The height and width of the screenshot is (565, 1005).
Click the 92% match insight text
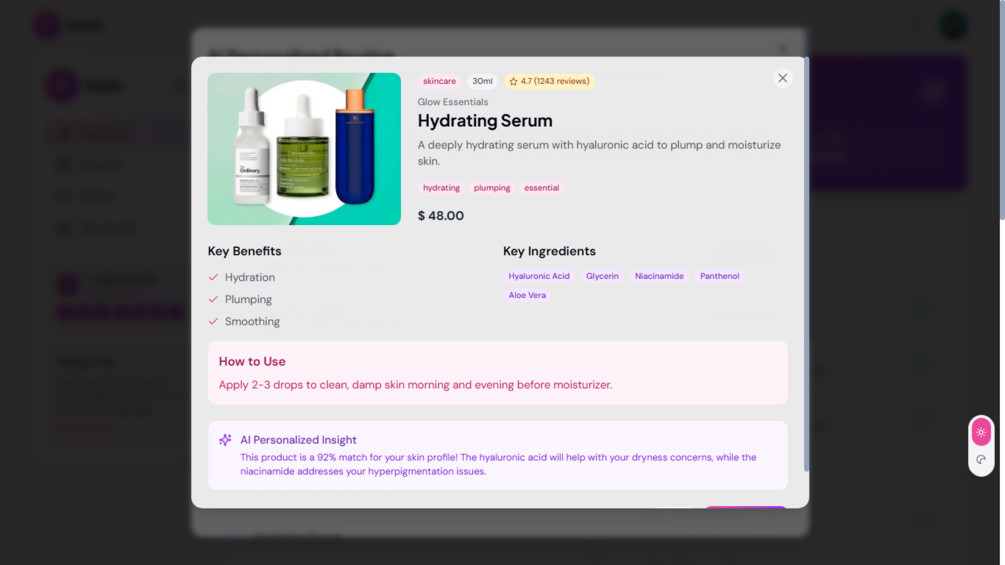pos(498,464)
